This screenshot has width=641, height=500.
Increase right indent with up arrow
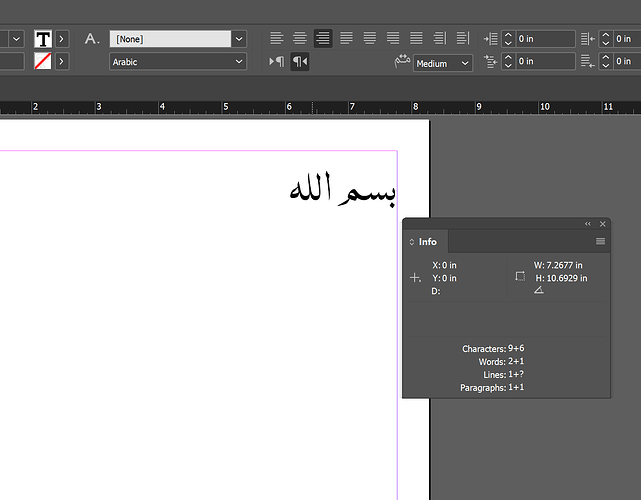click(x=605, y=35)
